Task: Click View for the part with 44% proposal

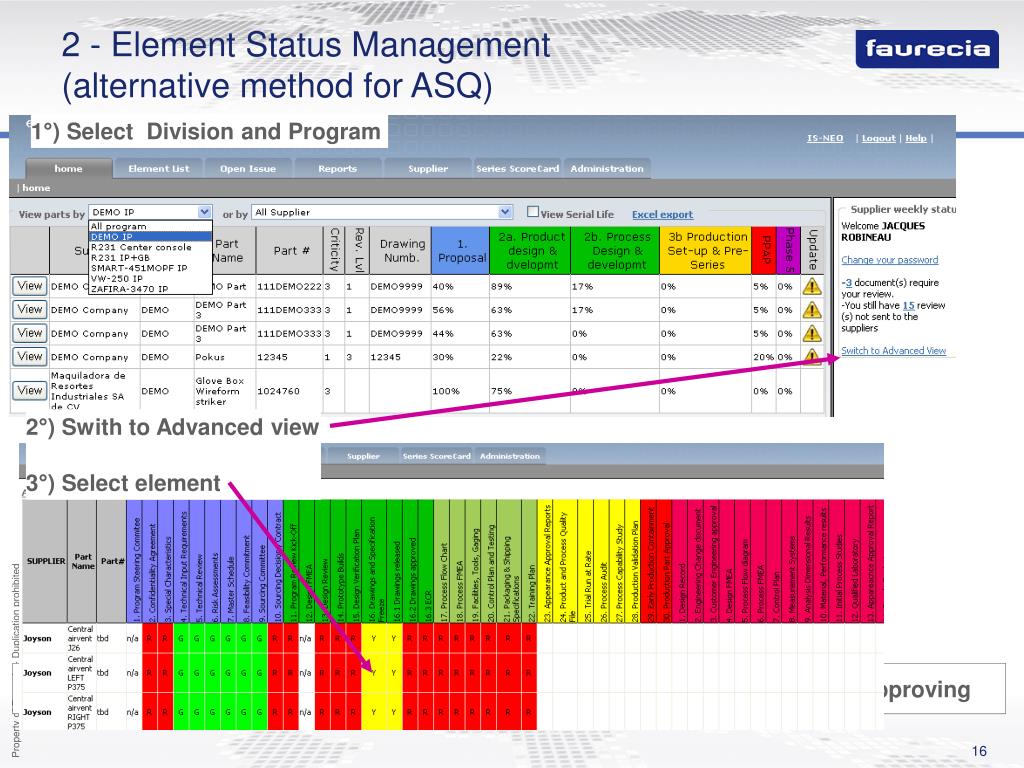Action: pyautogui.click(x=30, y=333)
